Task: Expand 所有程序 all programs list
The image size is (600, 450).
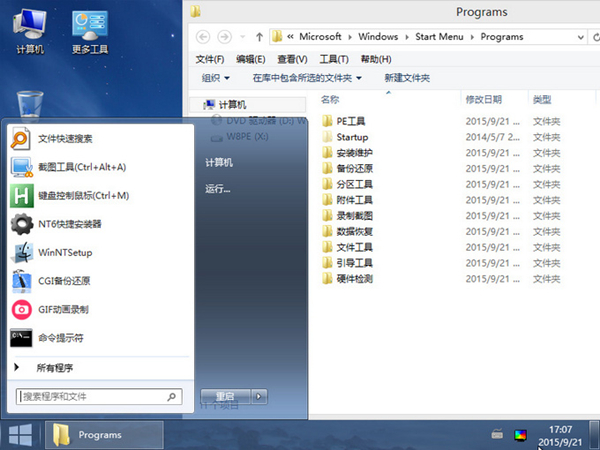Action: [x=55, y=368]
